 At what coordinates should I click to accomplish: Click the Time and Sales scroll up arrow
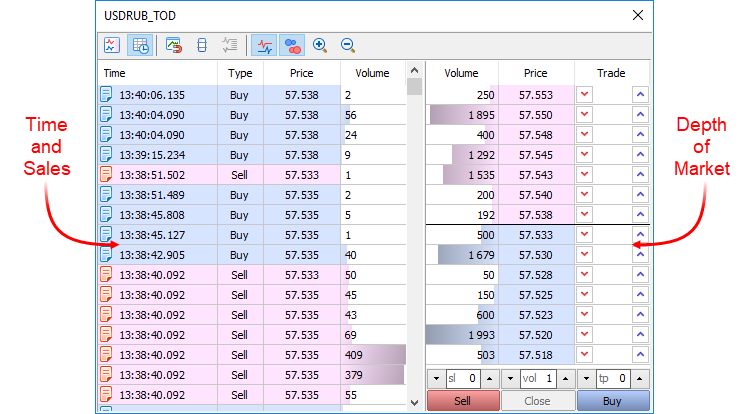(415, 70)
